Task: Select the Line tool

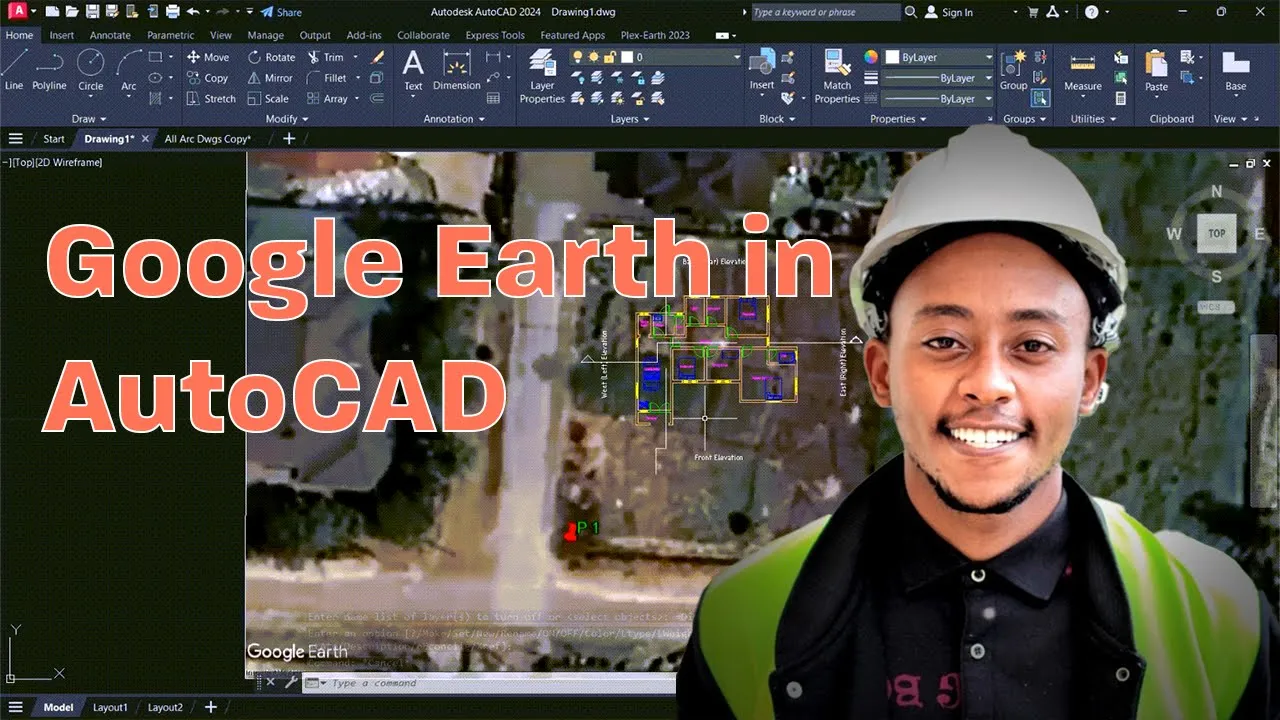Action: pyautogui.click(x=14, y=70)
